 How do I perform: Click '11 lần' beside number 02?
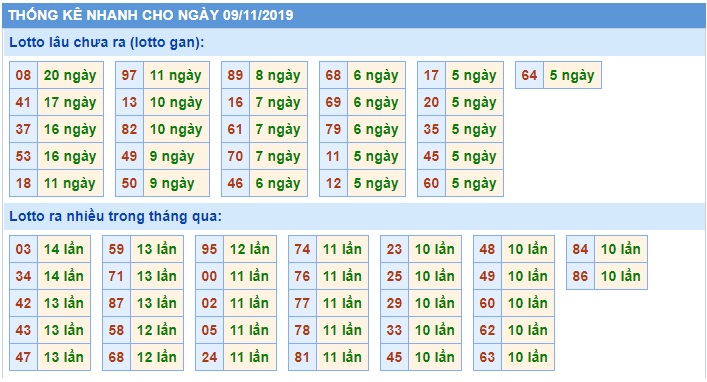pos(250,304)
